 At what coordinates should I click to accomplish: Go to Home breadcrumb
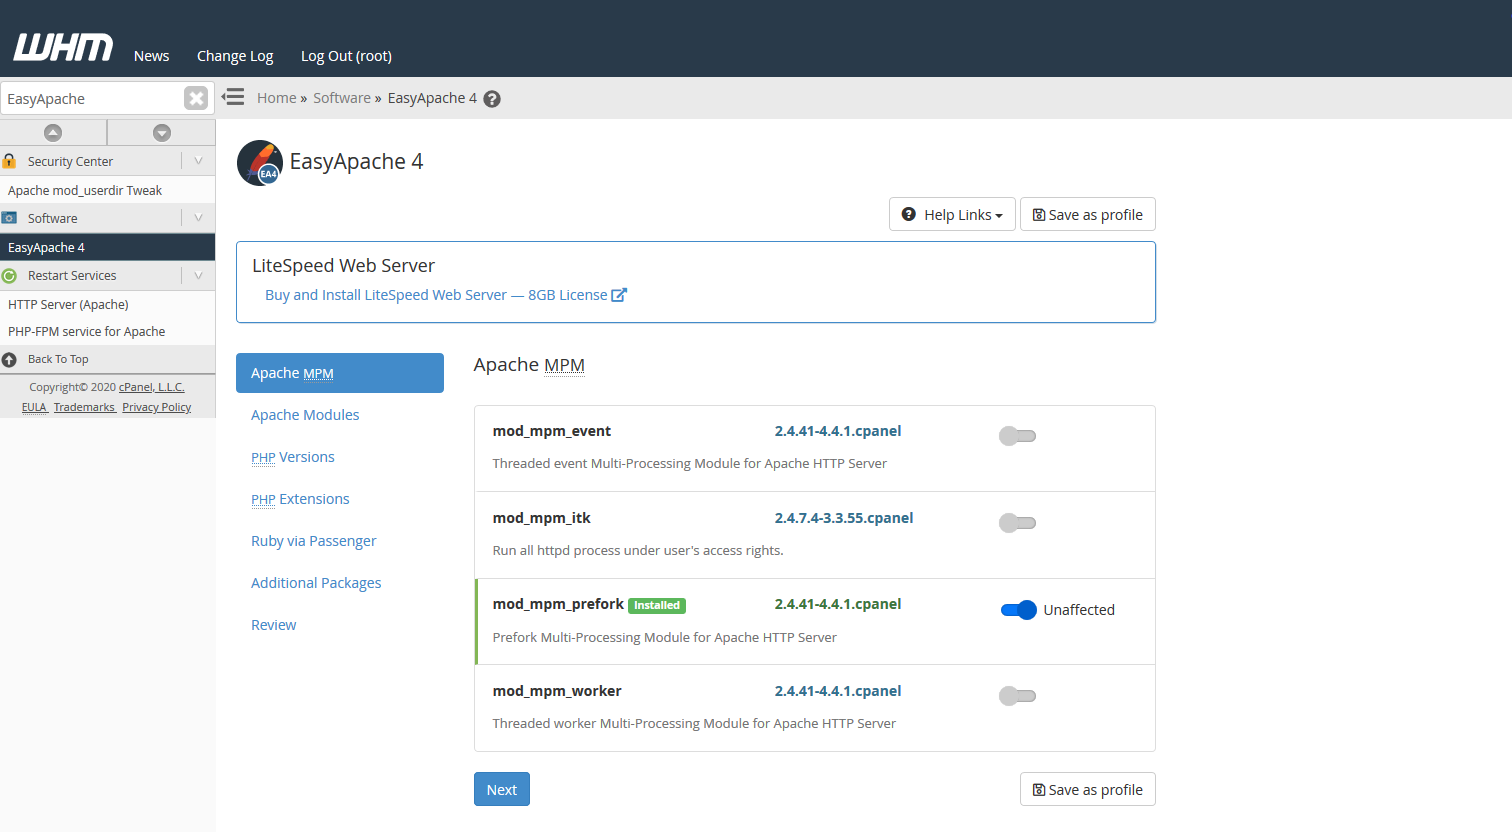click(x=276, y=98)
